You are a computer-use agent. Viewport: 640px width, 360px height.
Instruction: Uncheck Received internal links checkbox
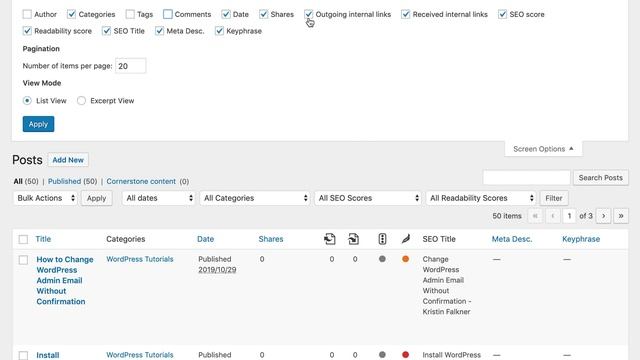point(405,14)
